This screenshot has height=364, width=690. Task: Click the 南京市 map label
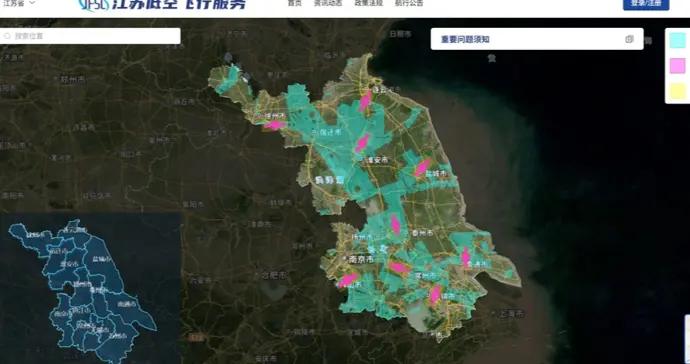coord(360,259)
